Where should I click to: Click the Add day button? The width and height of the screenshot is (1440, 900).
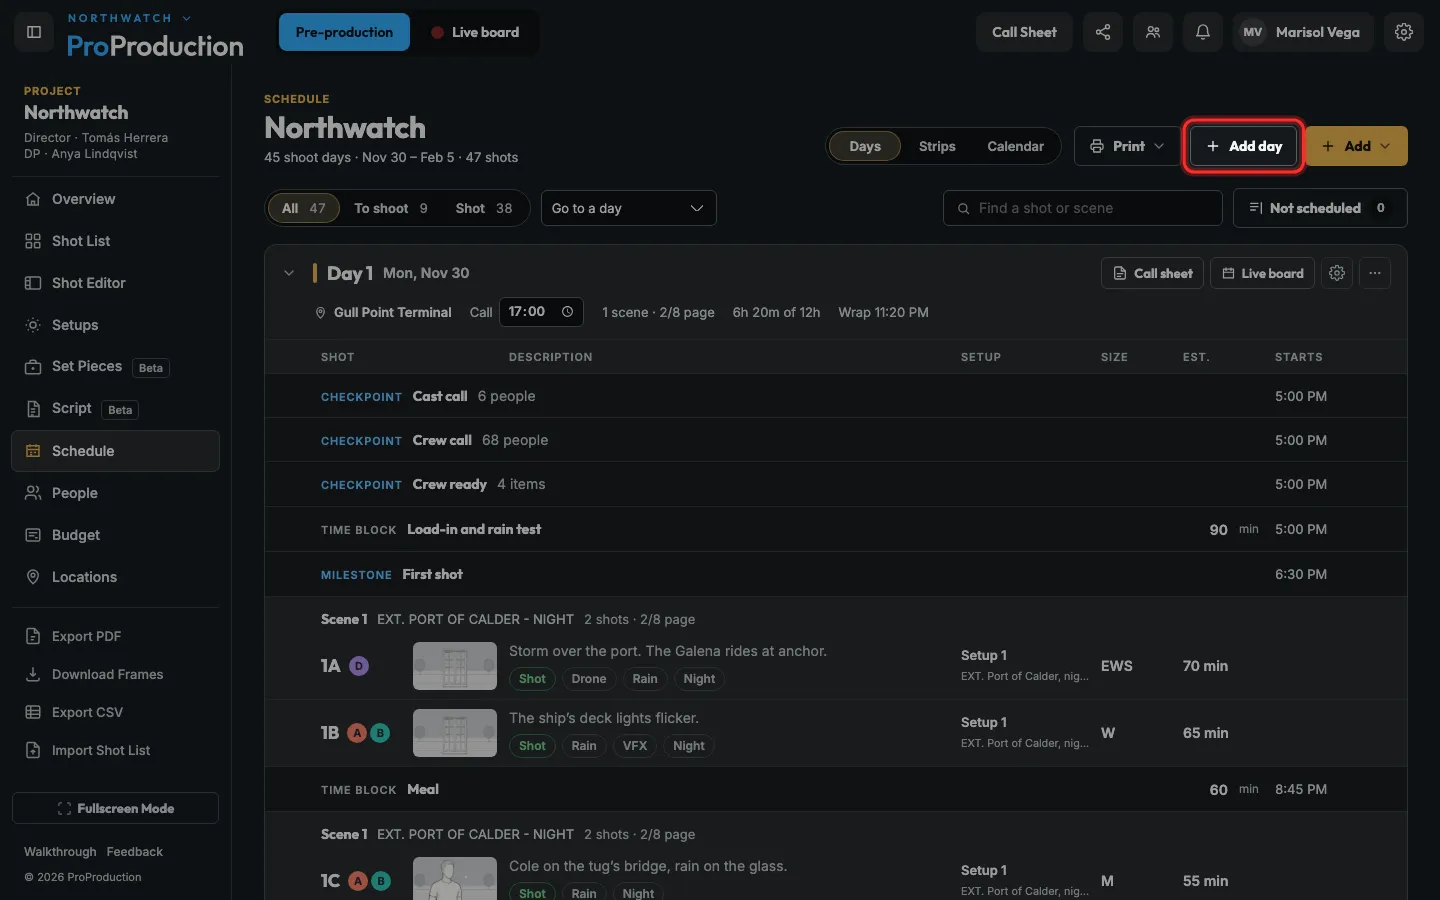click(x=1244, y=146)
